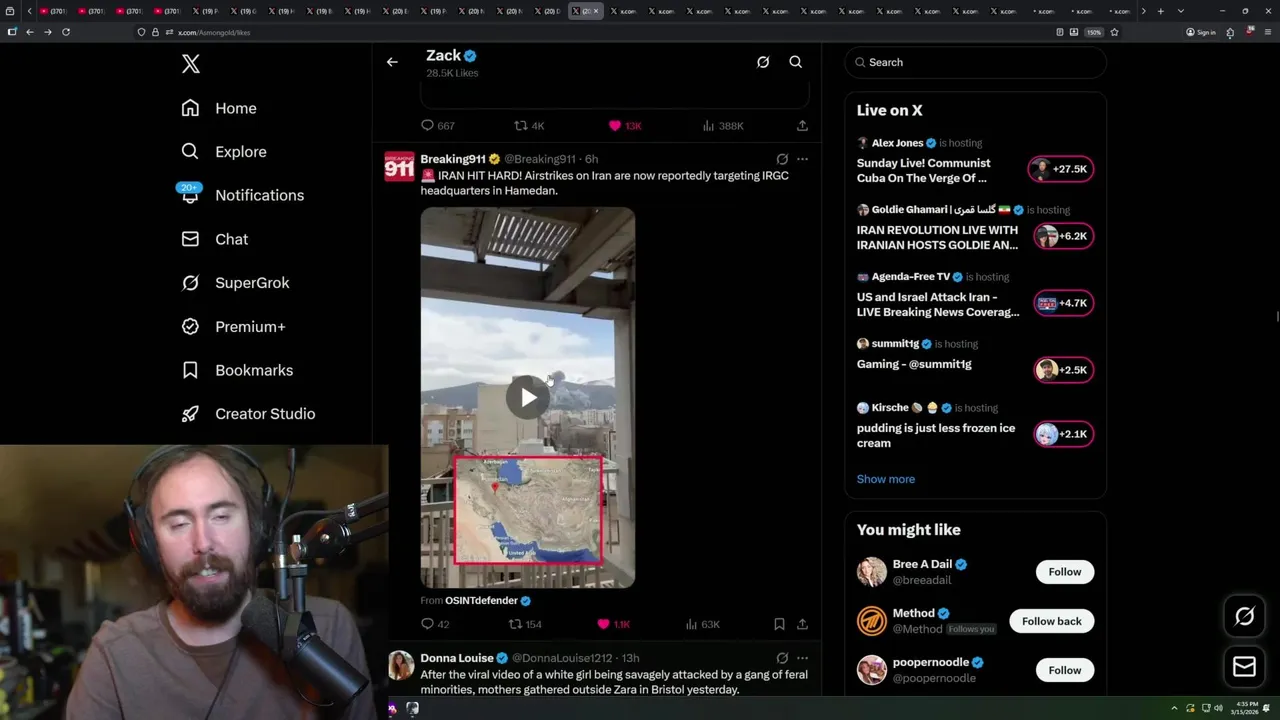Repost the post with 4K reposts
Screen dimensions: 1280x720
click(x=529, y=126)
